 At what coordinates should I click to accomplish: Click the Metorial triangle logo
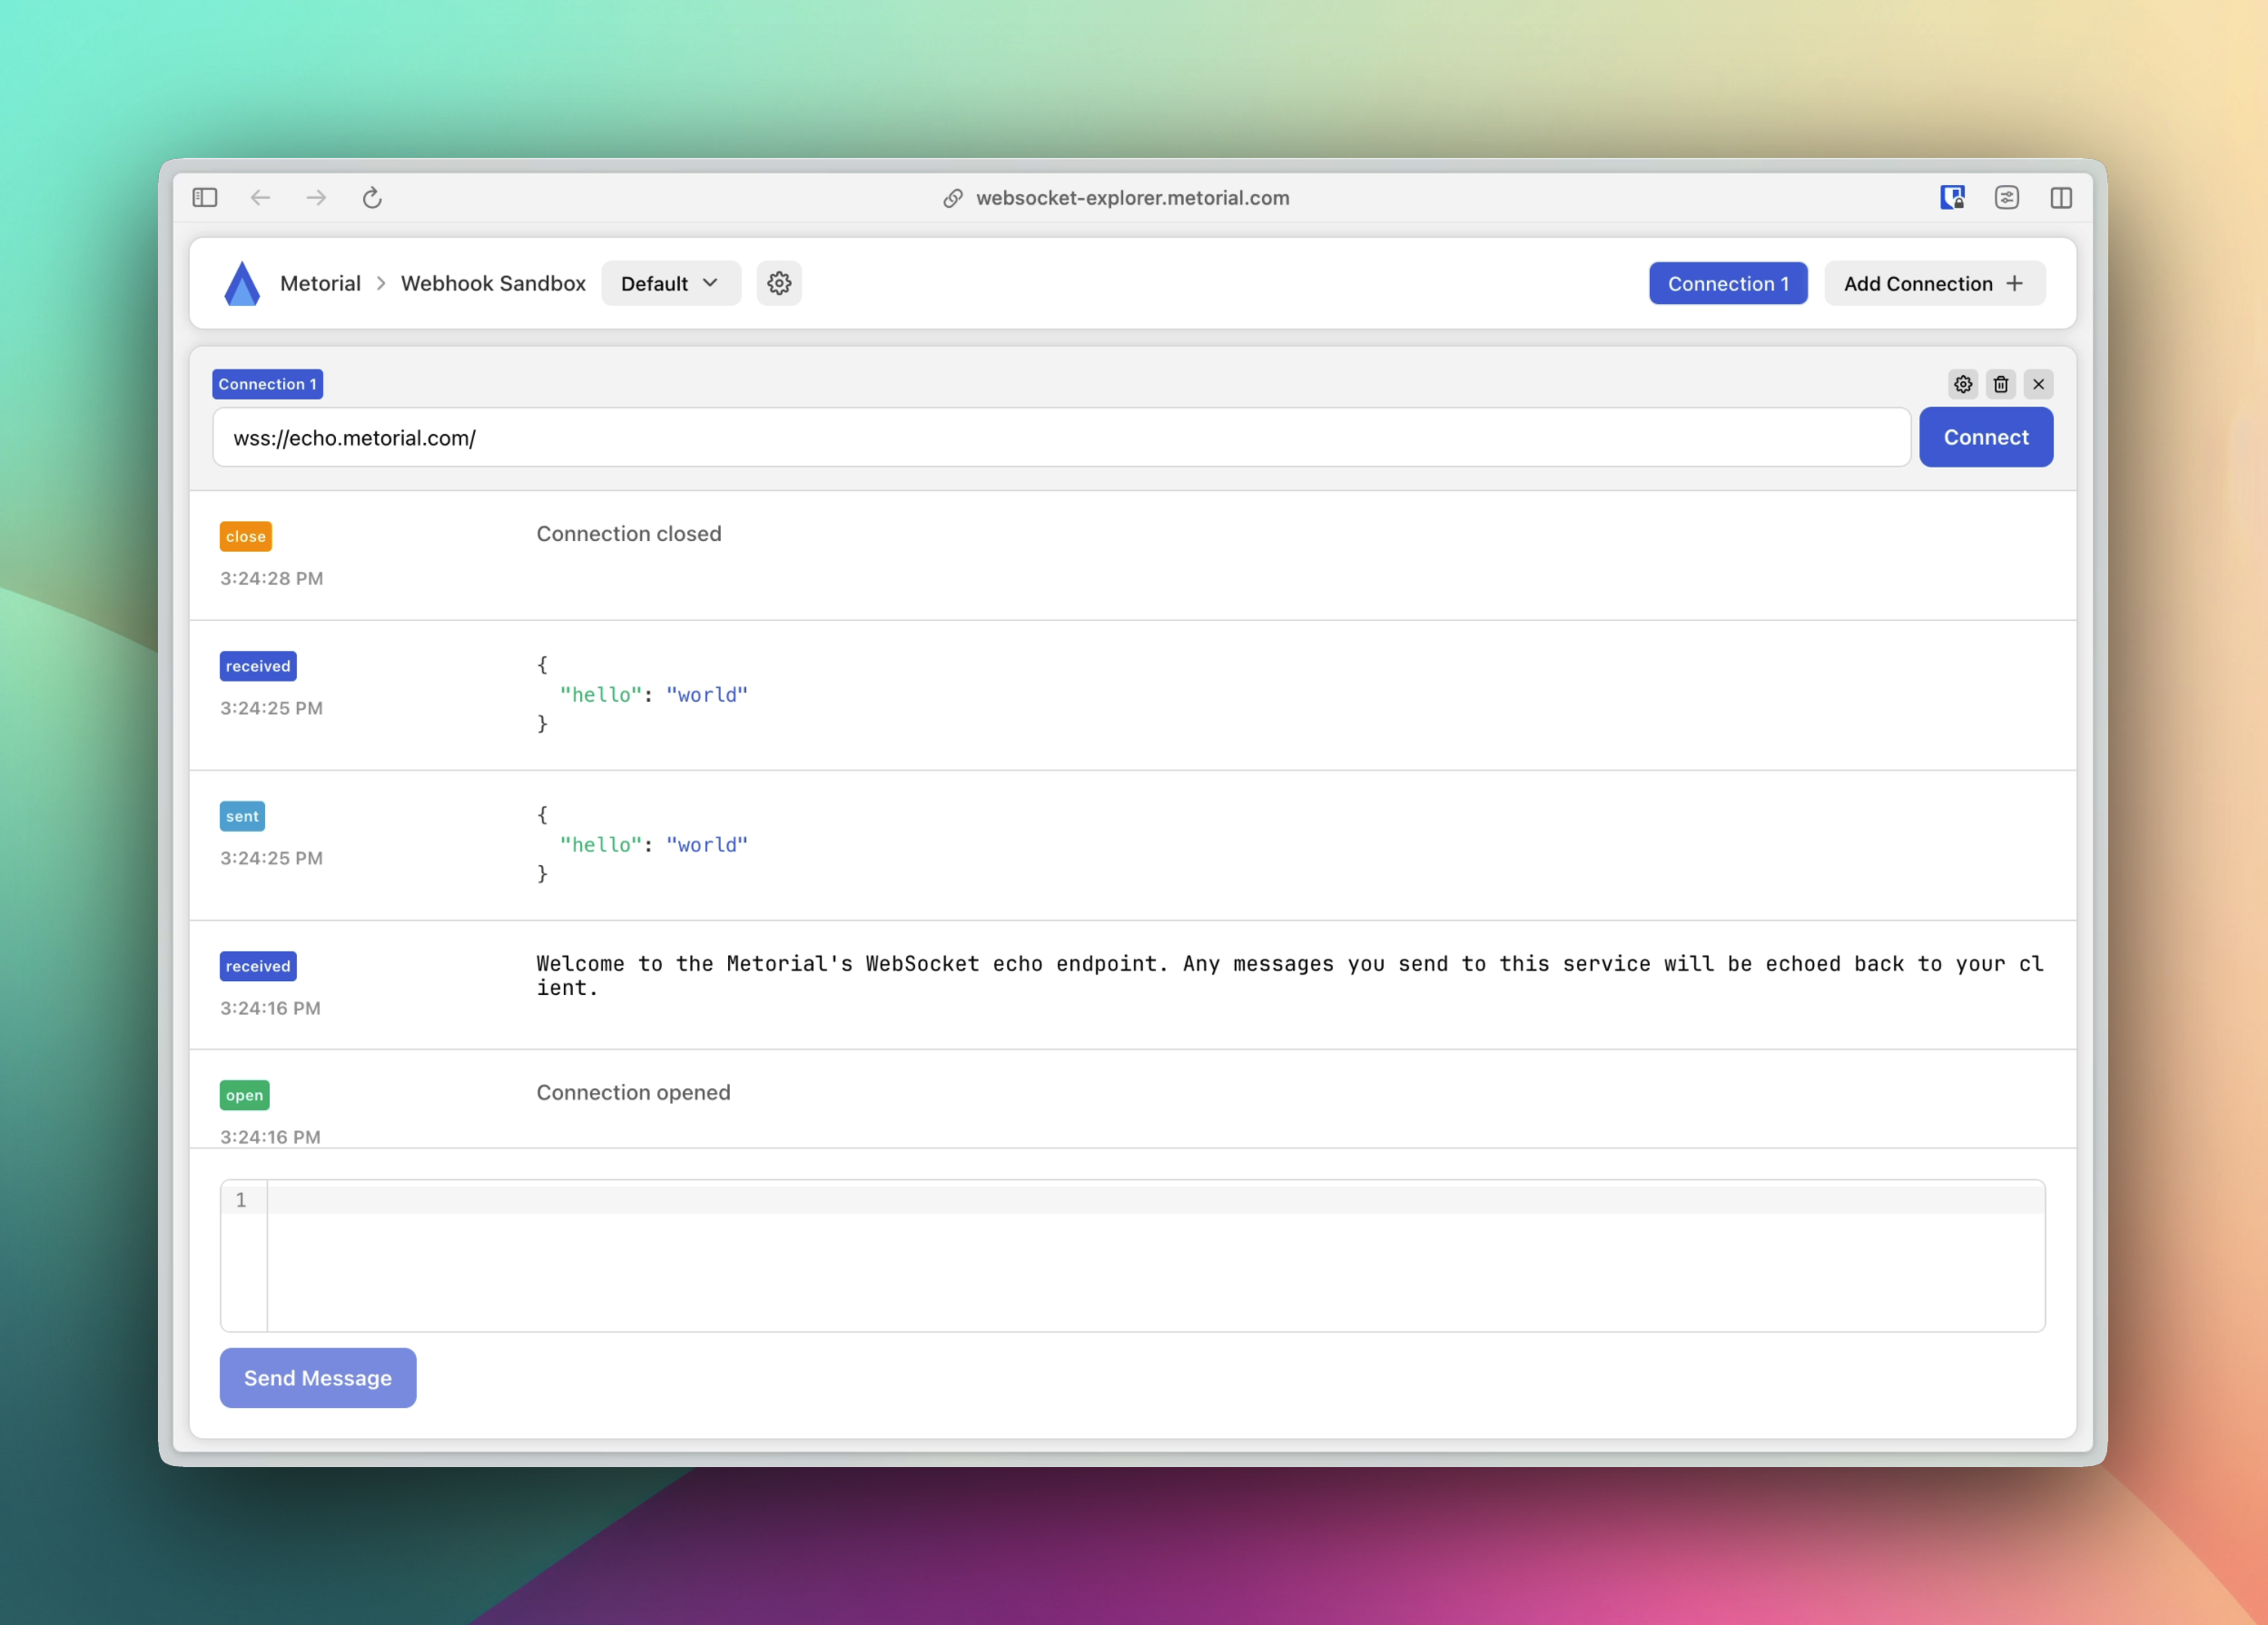[x=242, y=283]
